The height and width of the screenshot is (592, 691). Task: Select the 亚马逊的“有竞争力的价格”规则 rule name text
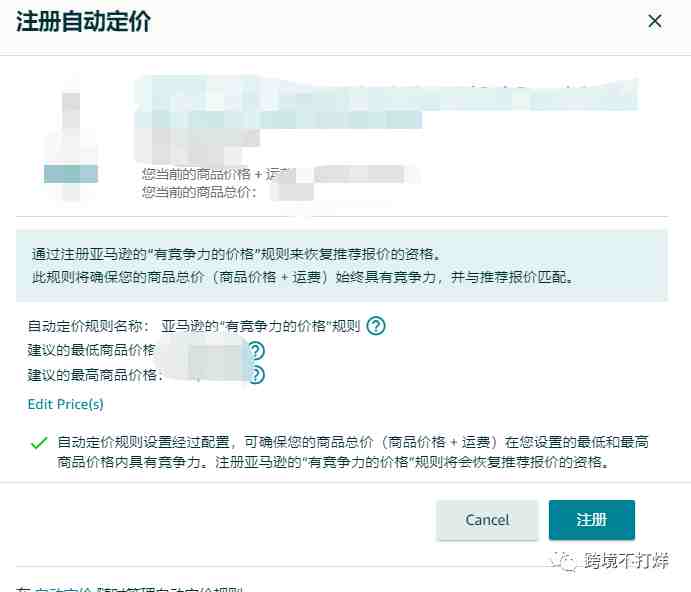click(261, 326)
